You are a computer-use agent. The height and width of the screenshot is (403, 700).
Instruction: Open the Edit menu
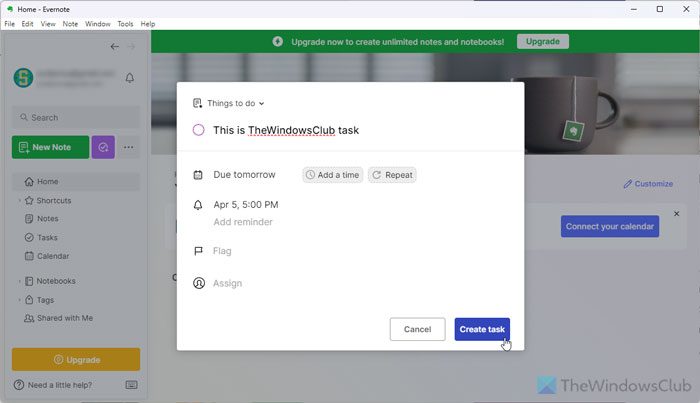click(27, 24)
